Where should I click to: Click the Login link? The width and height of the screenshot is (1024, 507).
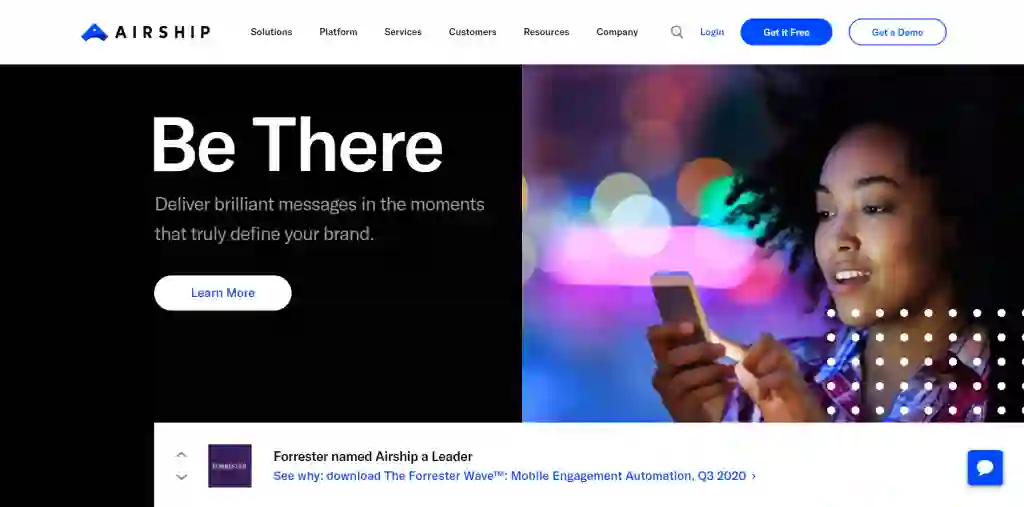tap(712, 32)
